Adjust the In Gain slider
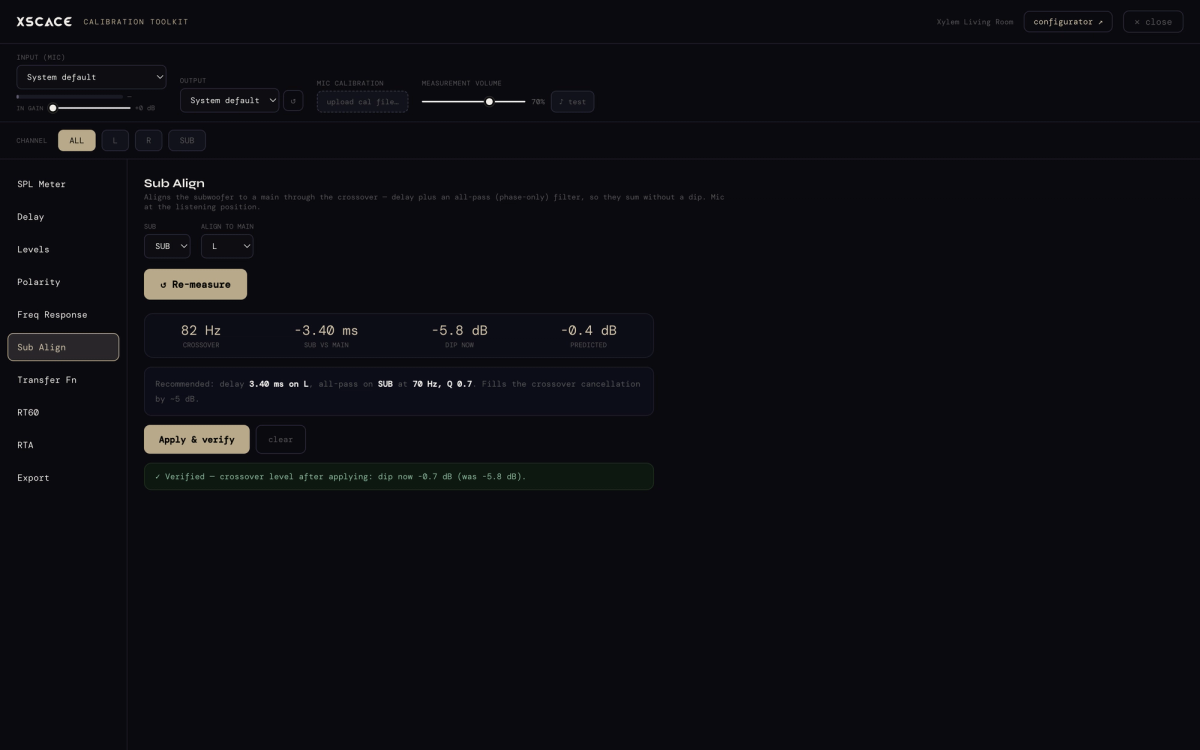Image resolution: width=1200 pixels, height=750 pixels. [90, 108]
